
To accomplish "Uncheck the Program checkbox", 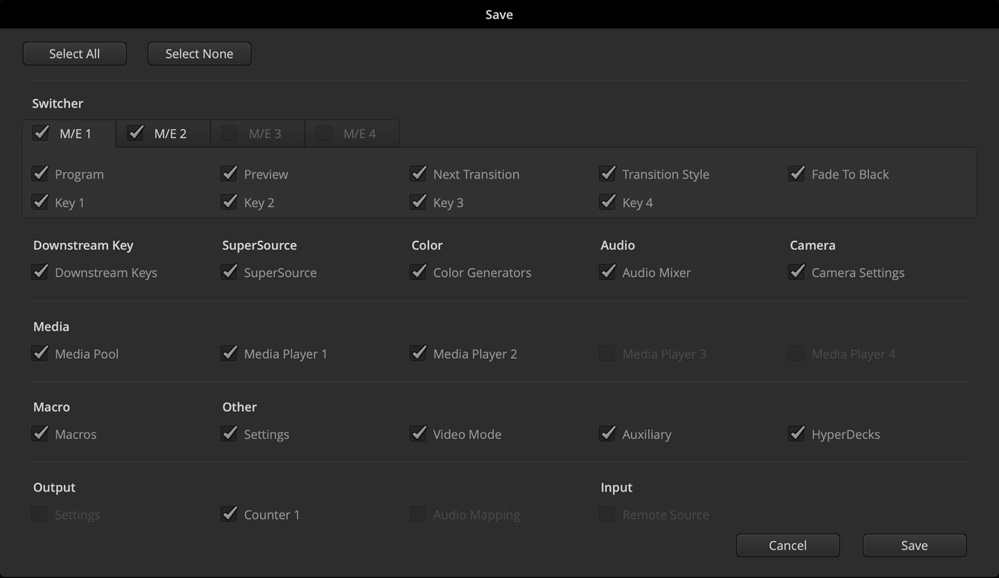I will (41, 174).
